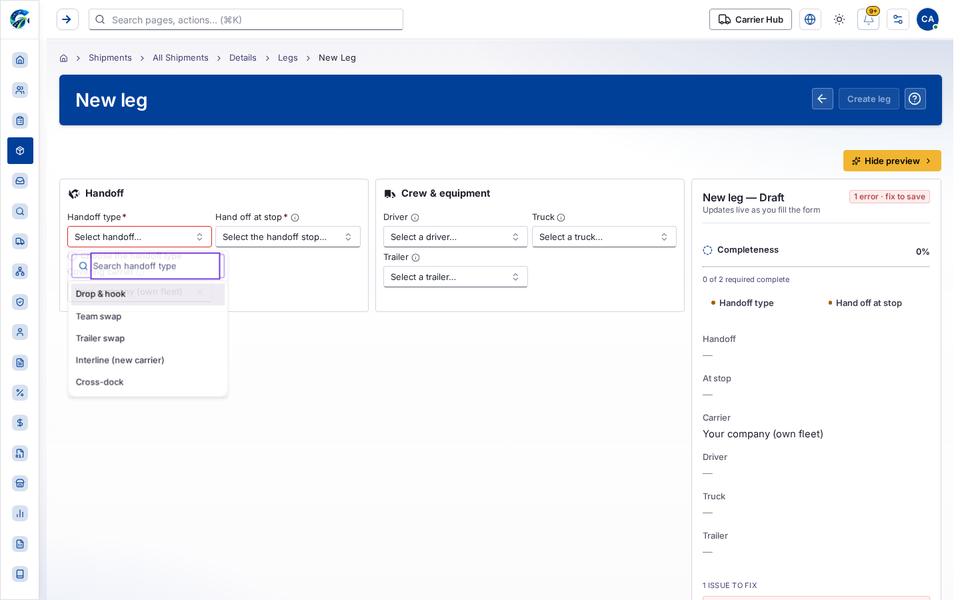
Task: Open the people group icon in sidebar
Action: coord(20,90)
